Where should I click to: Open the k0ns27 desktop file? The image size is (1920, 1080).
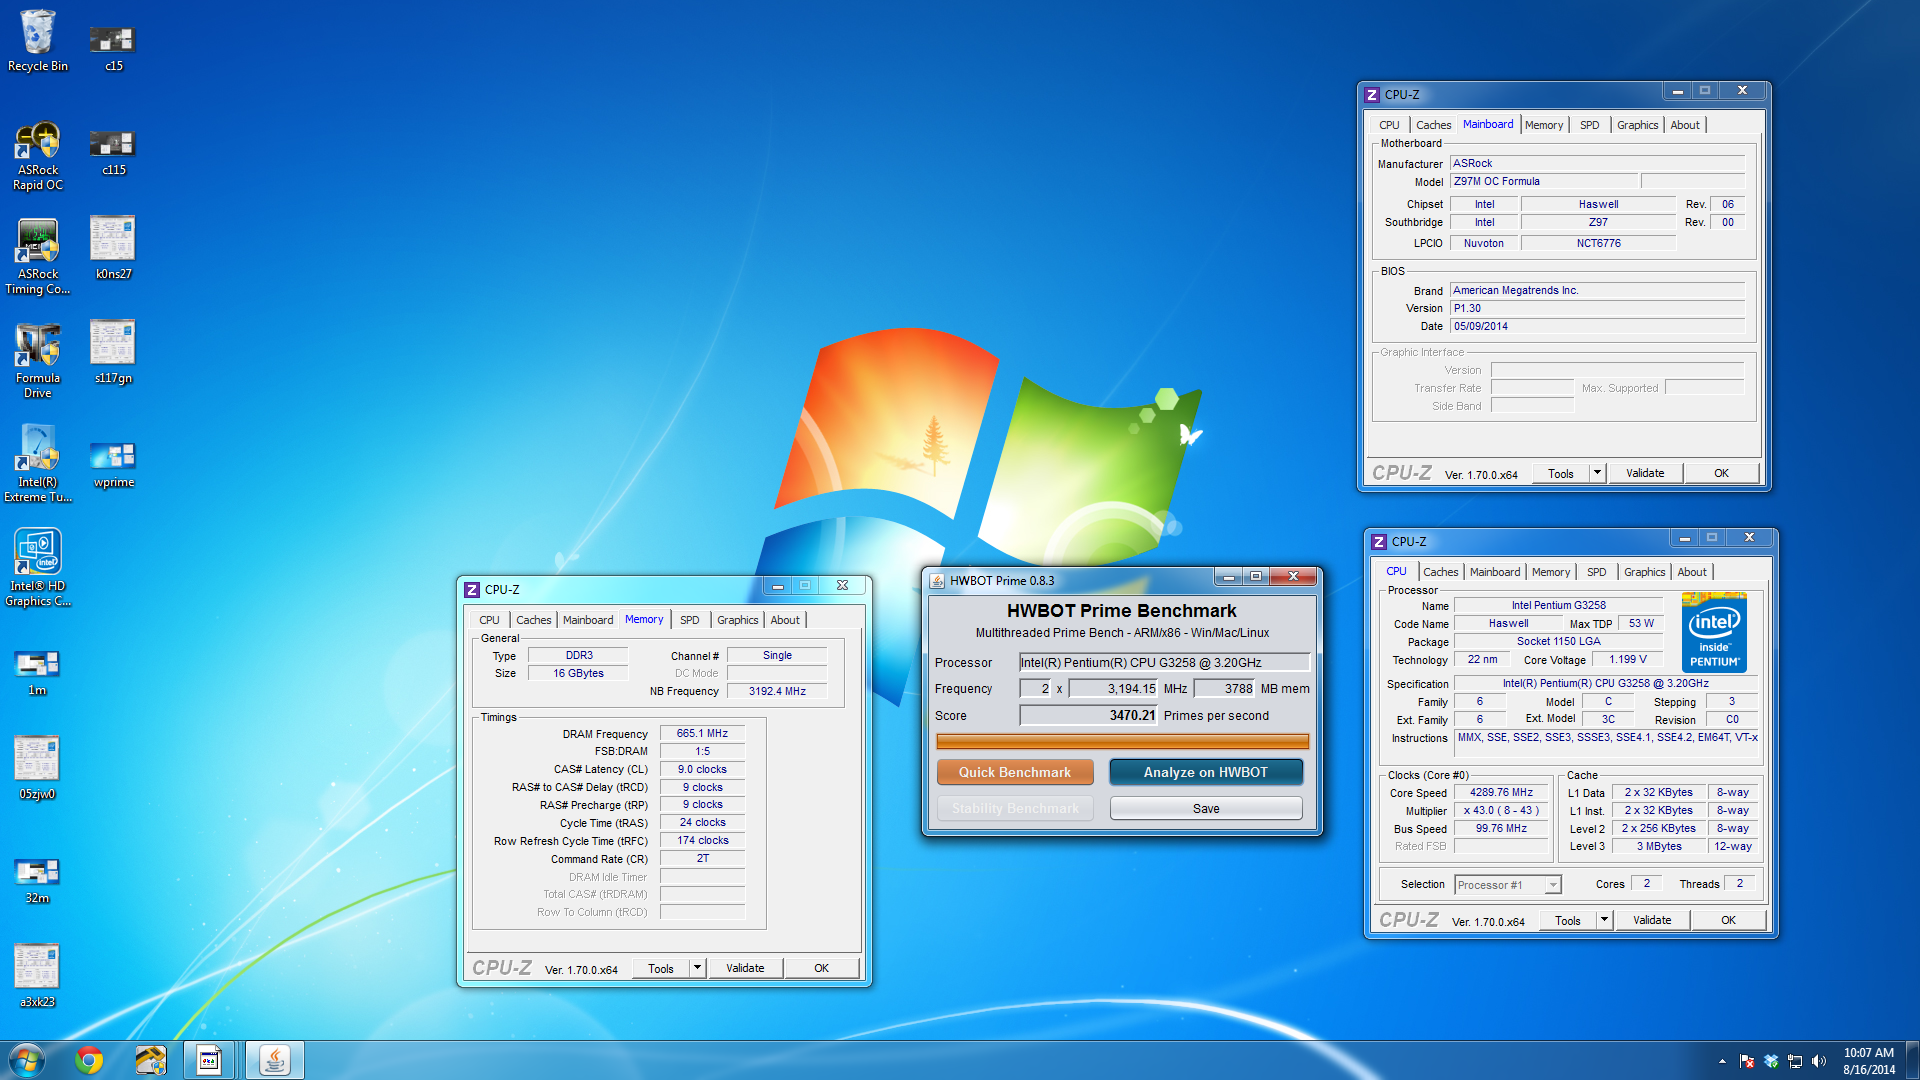[x=113, y=248]
